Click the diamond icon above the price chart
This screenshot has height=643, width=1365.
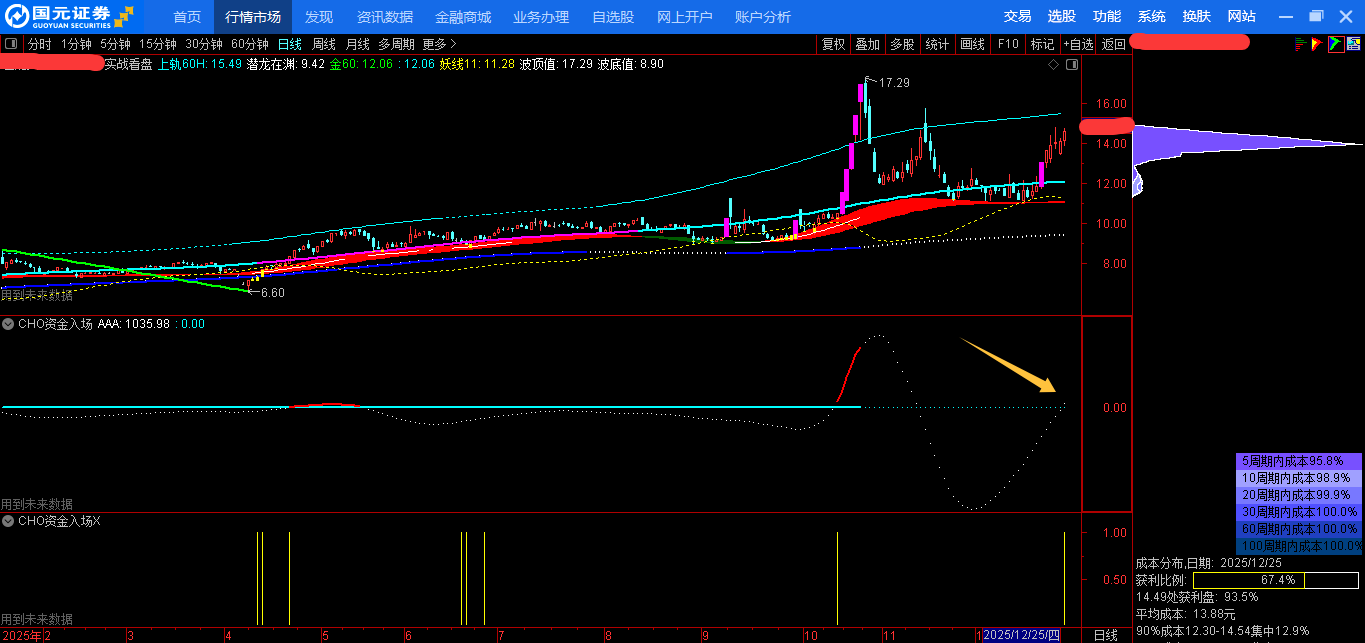tap(1053, 64)
